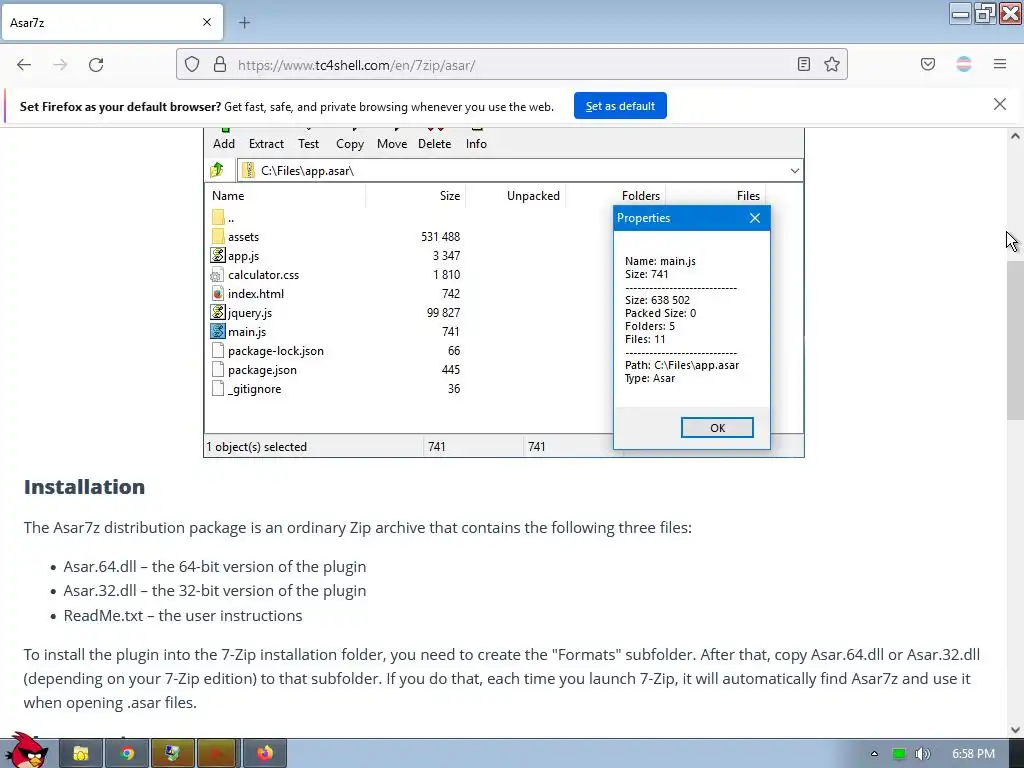1024x768 pixels.
Task: Click the Files column header
Action: 748,196
